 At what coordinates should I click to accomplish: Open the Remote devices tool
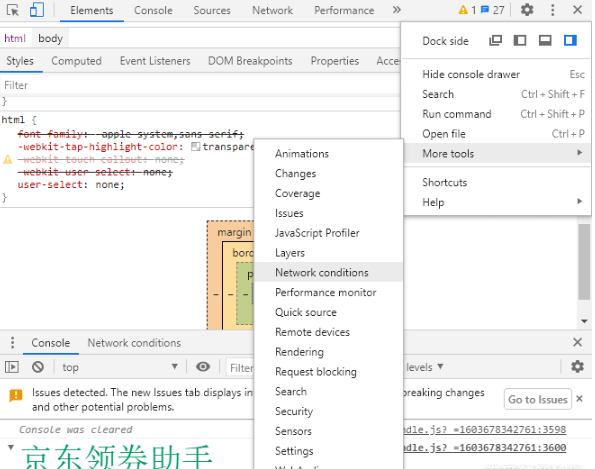click(x=328, y=332)
